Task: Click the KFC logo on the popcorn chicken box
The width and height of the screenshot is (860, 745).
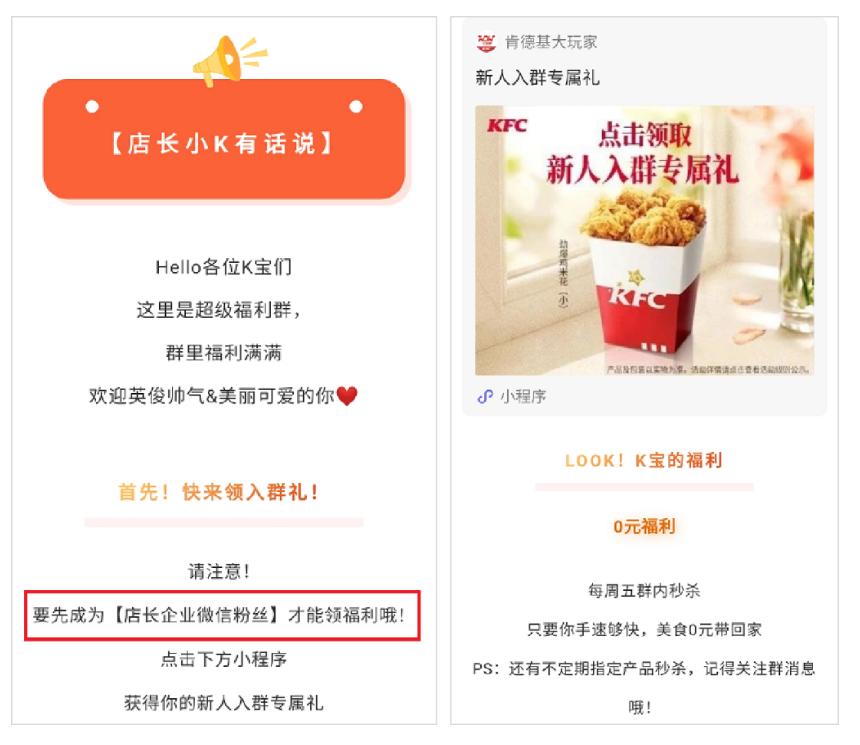Action: 639,297
